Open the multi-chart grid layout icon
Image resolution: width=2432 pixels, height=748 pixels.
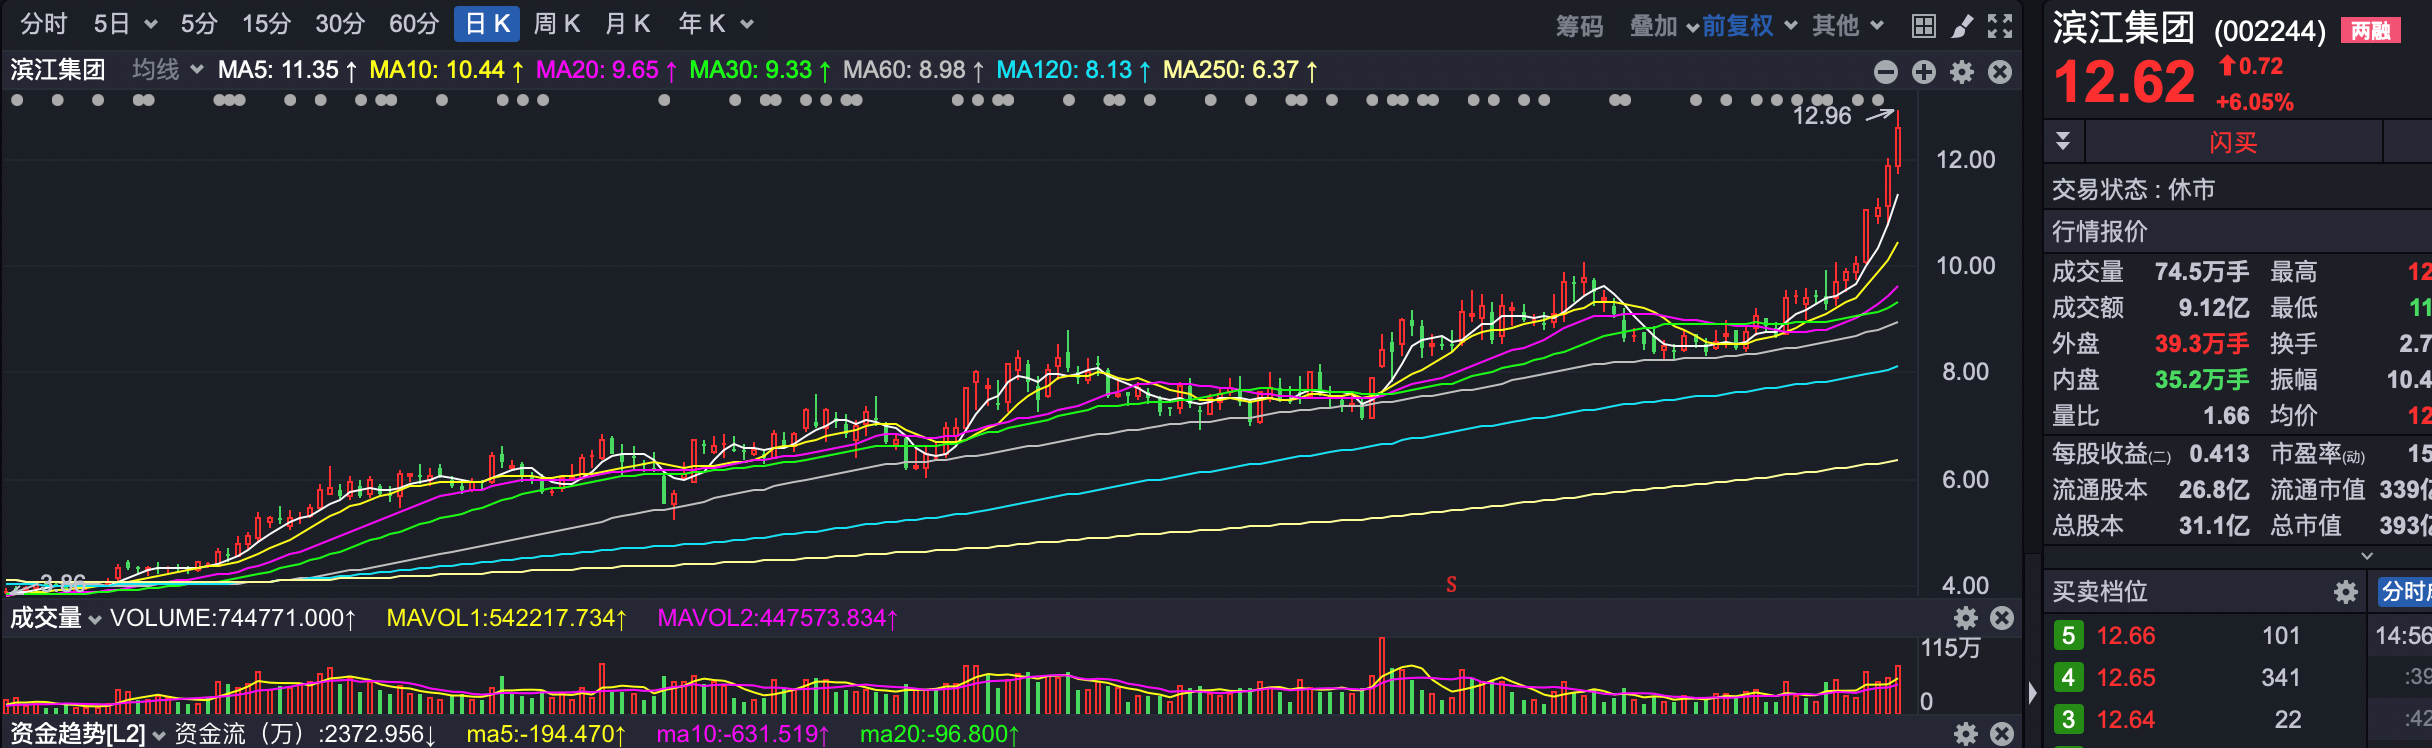1923,26
